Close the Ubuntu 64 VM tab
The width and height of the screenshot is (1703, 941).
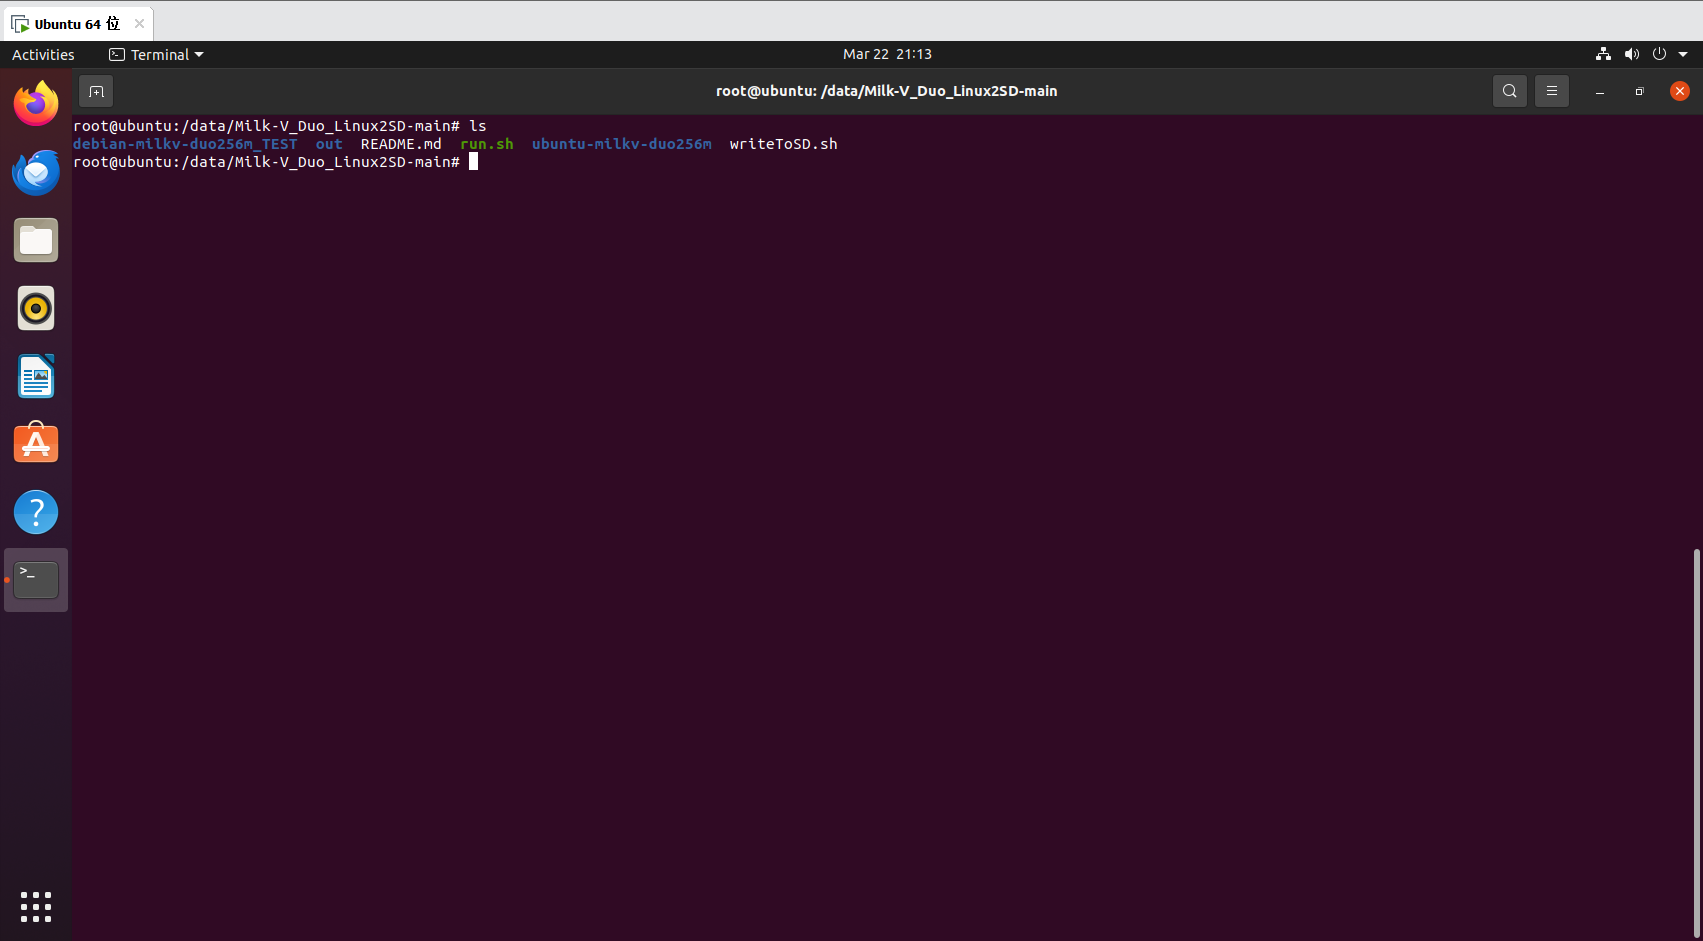click(x=139, y=23)
